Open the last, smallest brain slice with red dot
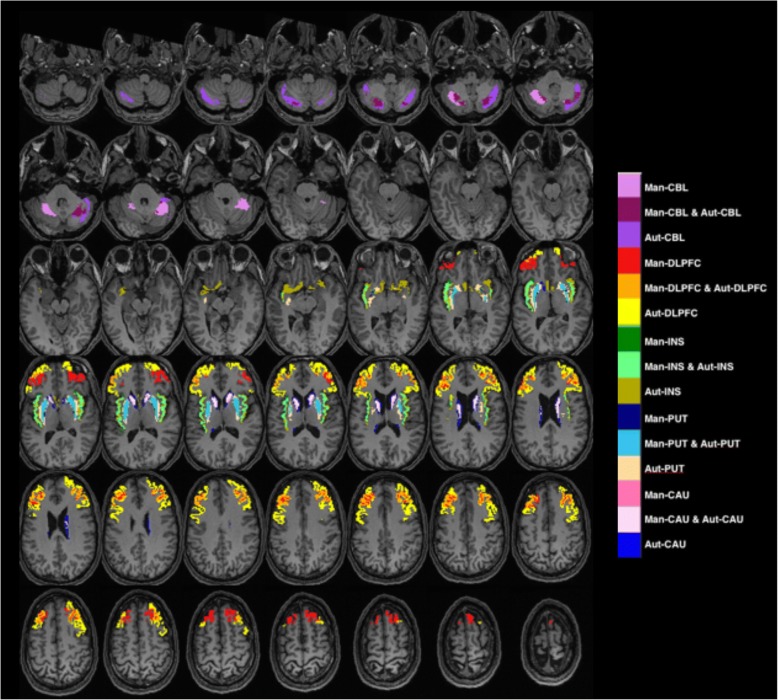Image resolution: width=778 pixels, height=700 pixels. click(551, 641)
